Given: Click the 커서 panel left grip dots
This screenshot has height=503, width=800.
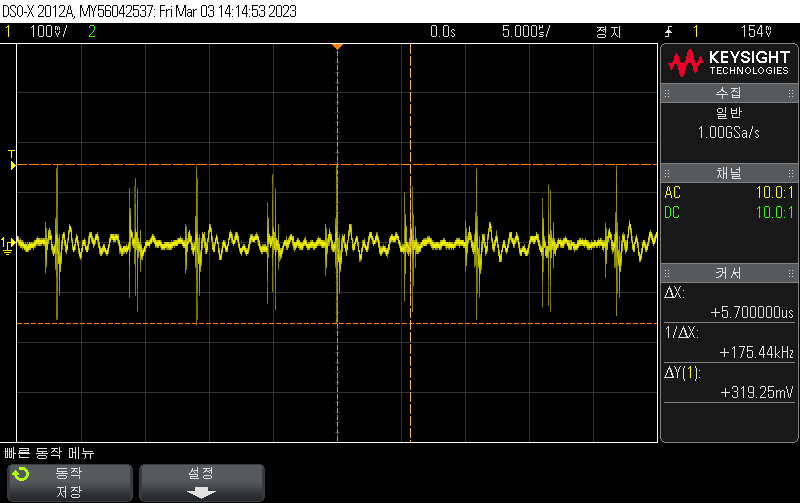Looking at the screenshot, I should pyautogui.click(x=667, y=273).
